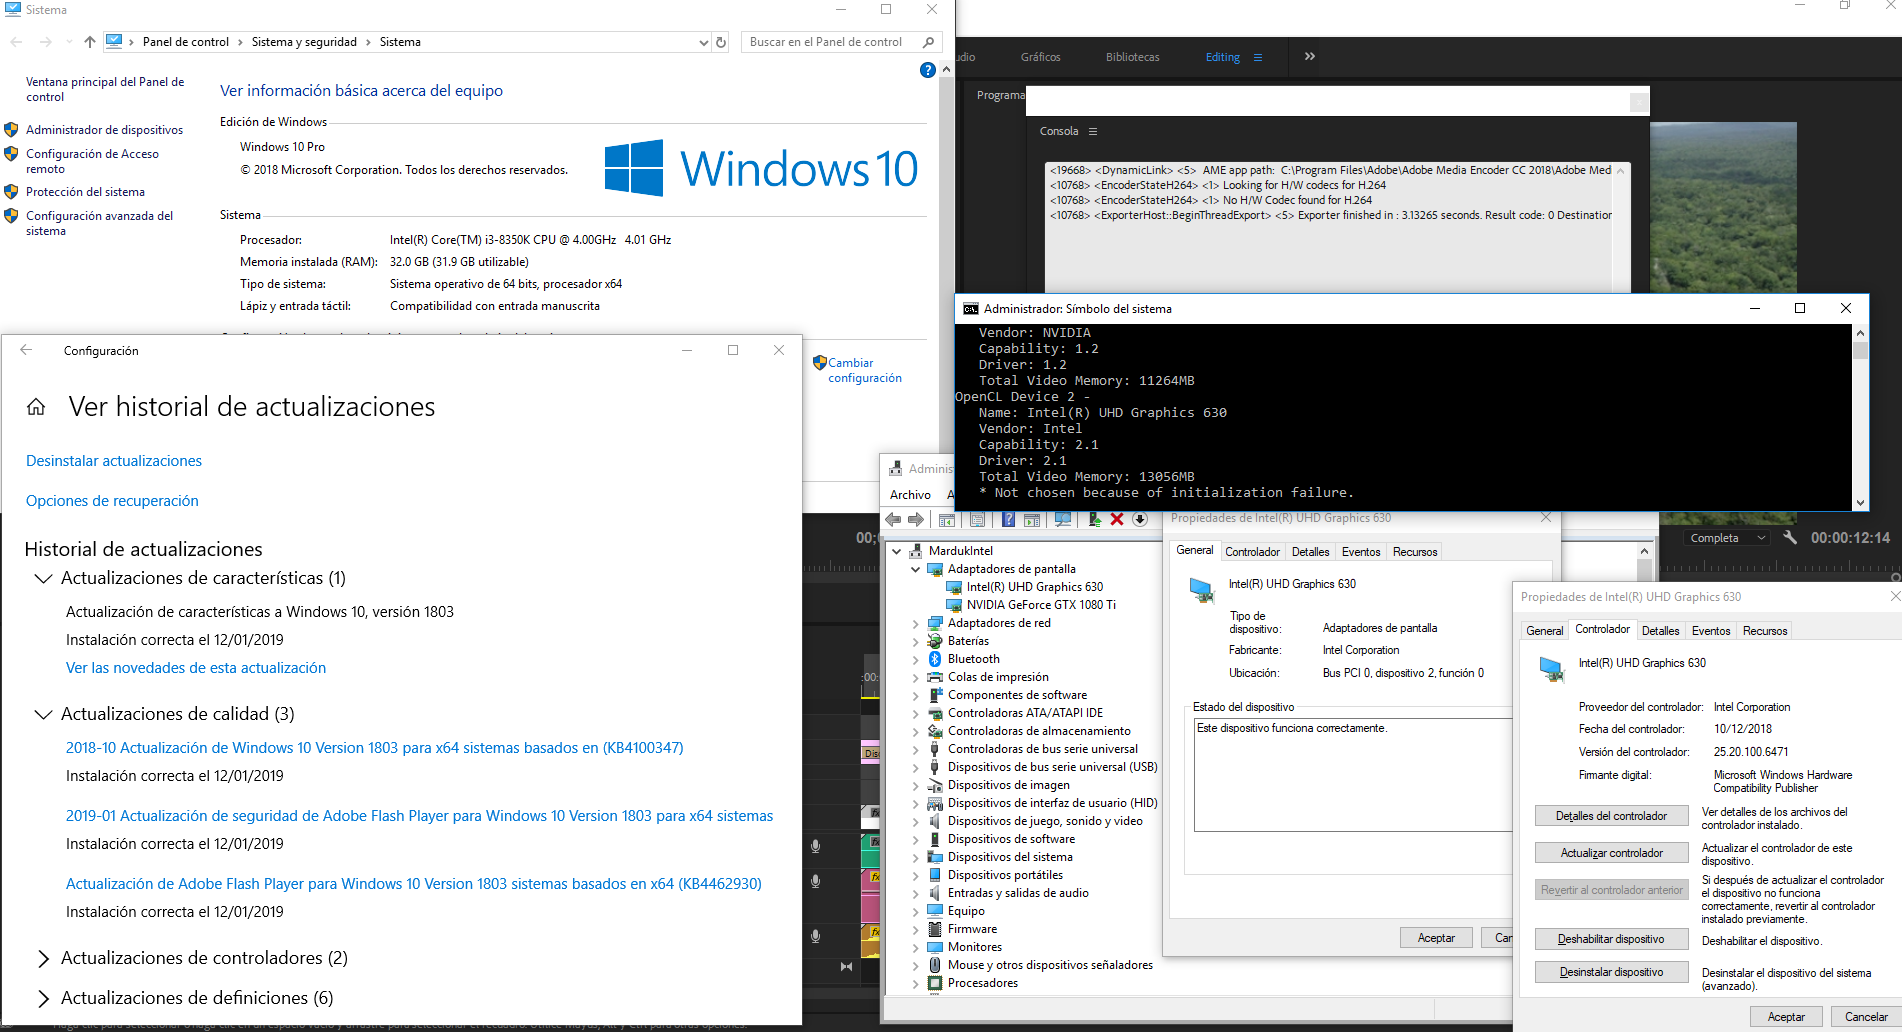Open Consola panel menu icon
1902x1032 pixels.
(1093, 131)
